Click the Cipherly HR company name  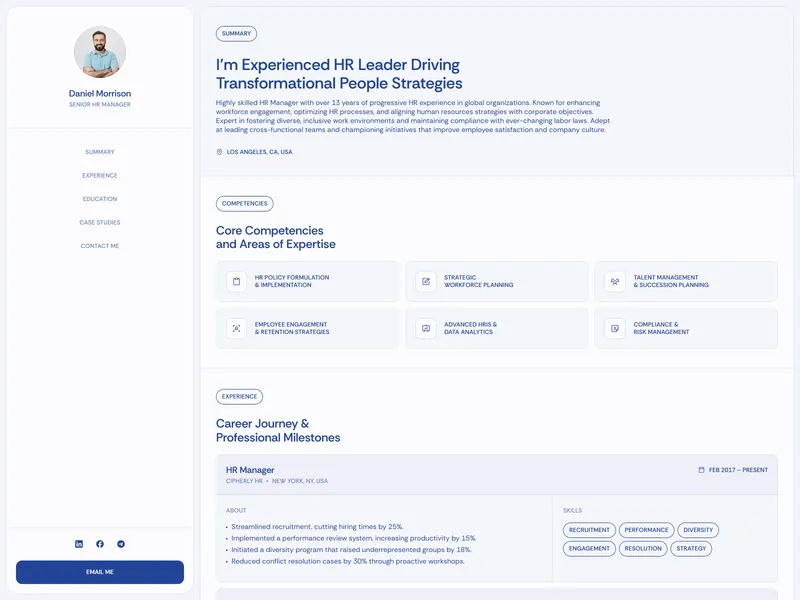[244, 481]
